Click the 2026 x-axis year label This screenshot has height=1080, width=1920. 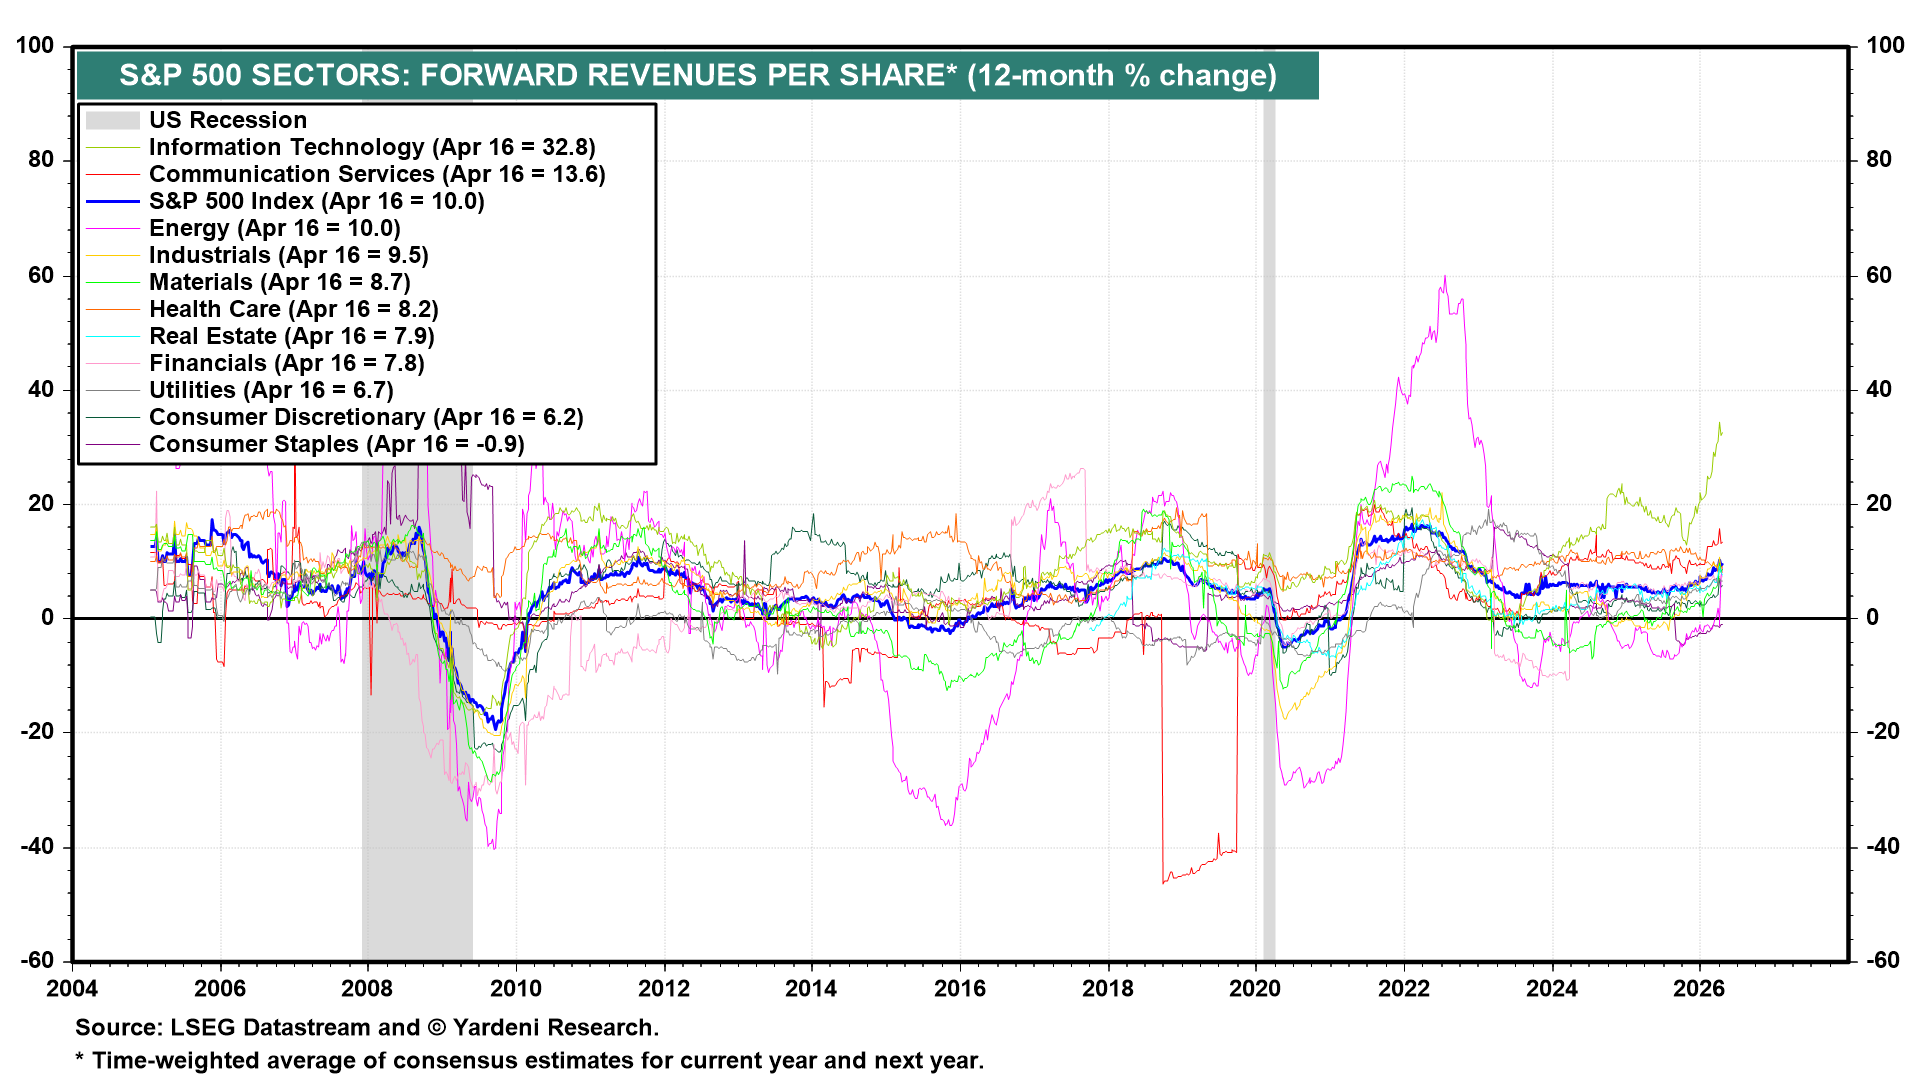click(1699, 989)
